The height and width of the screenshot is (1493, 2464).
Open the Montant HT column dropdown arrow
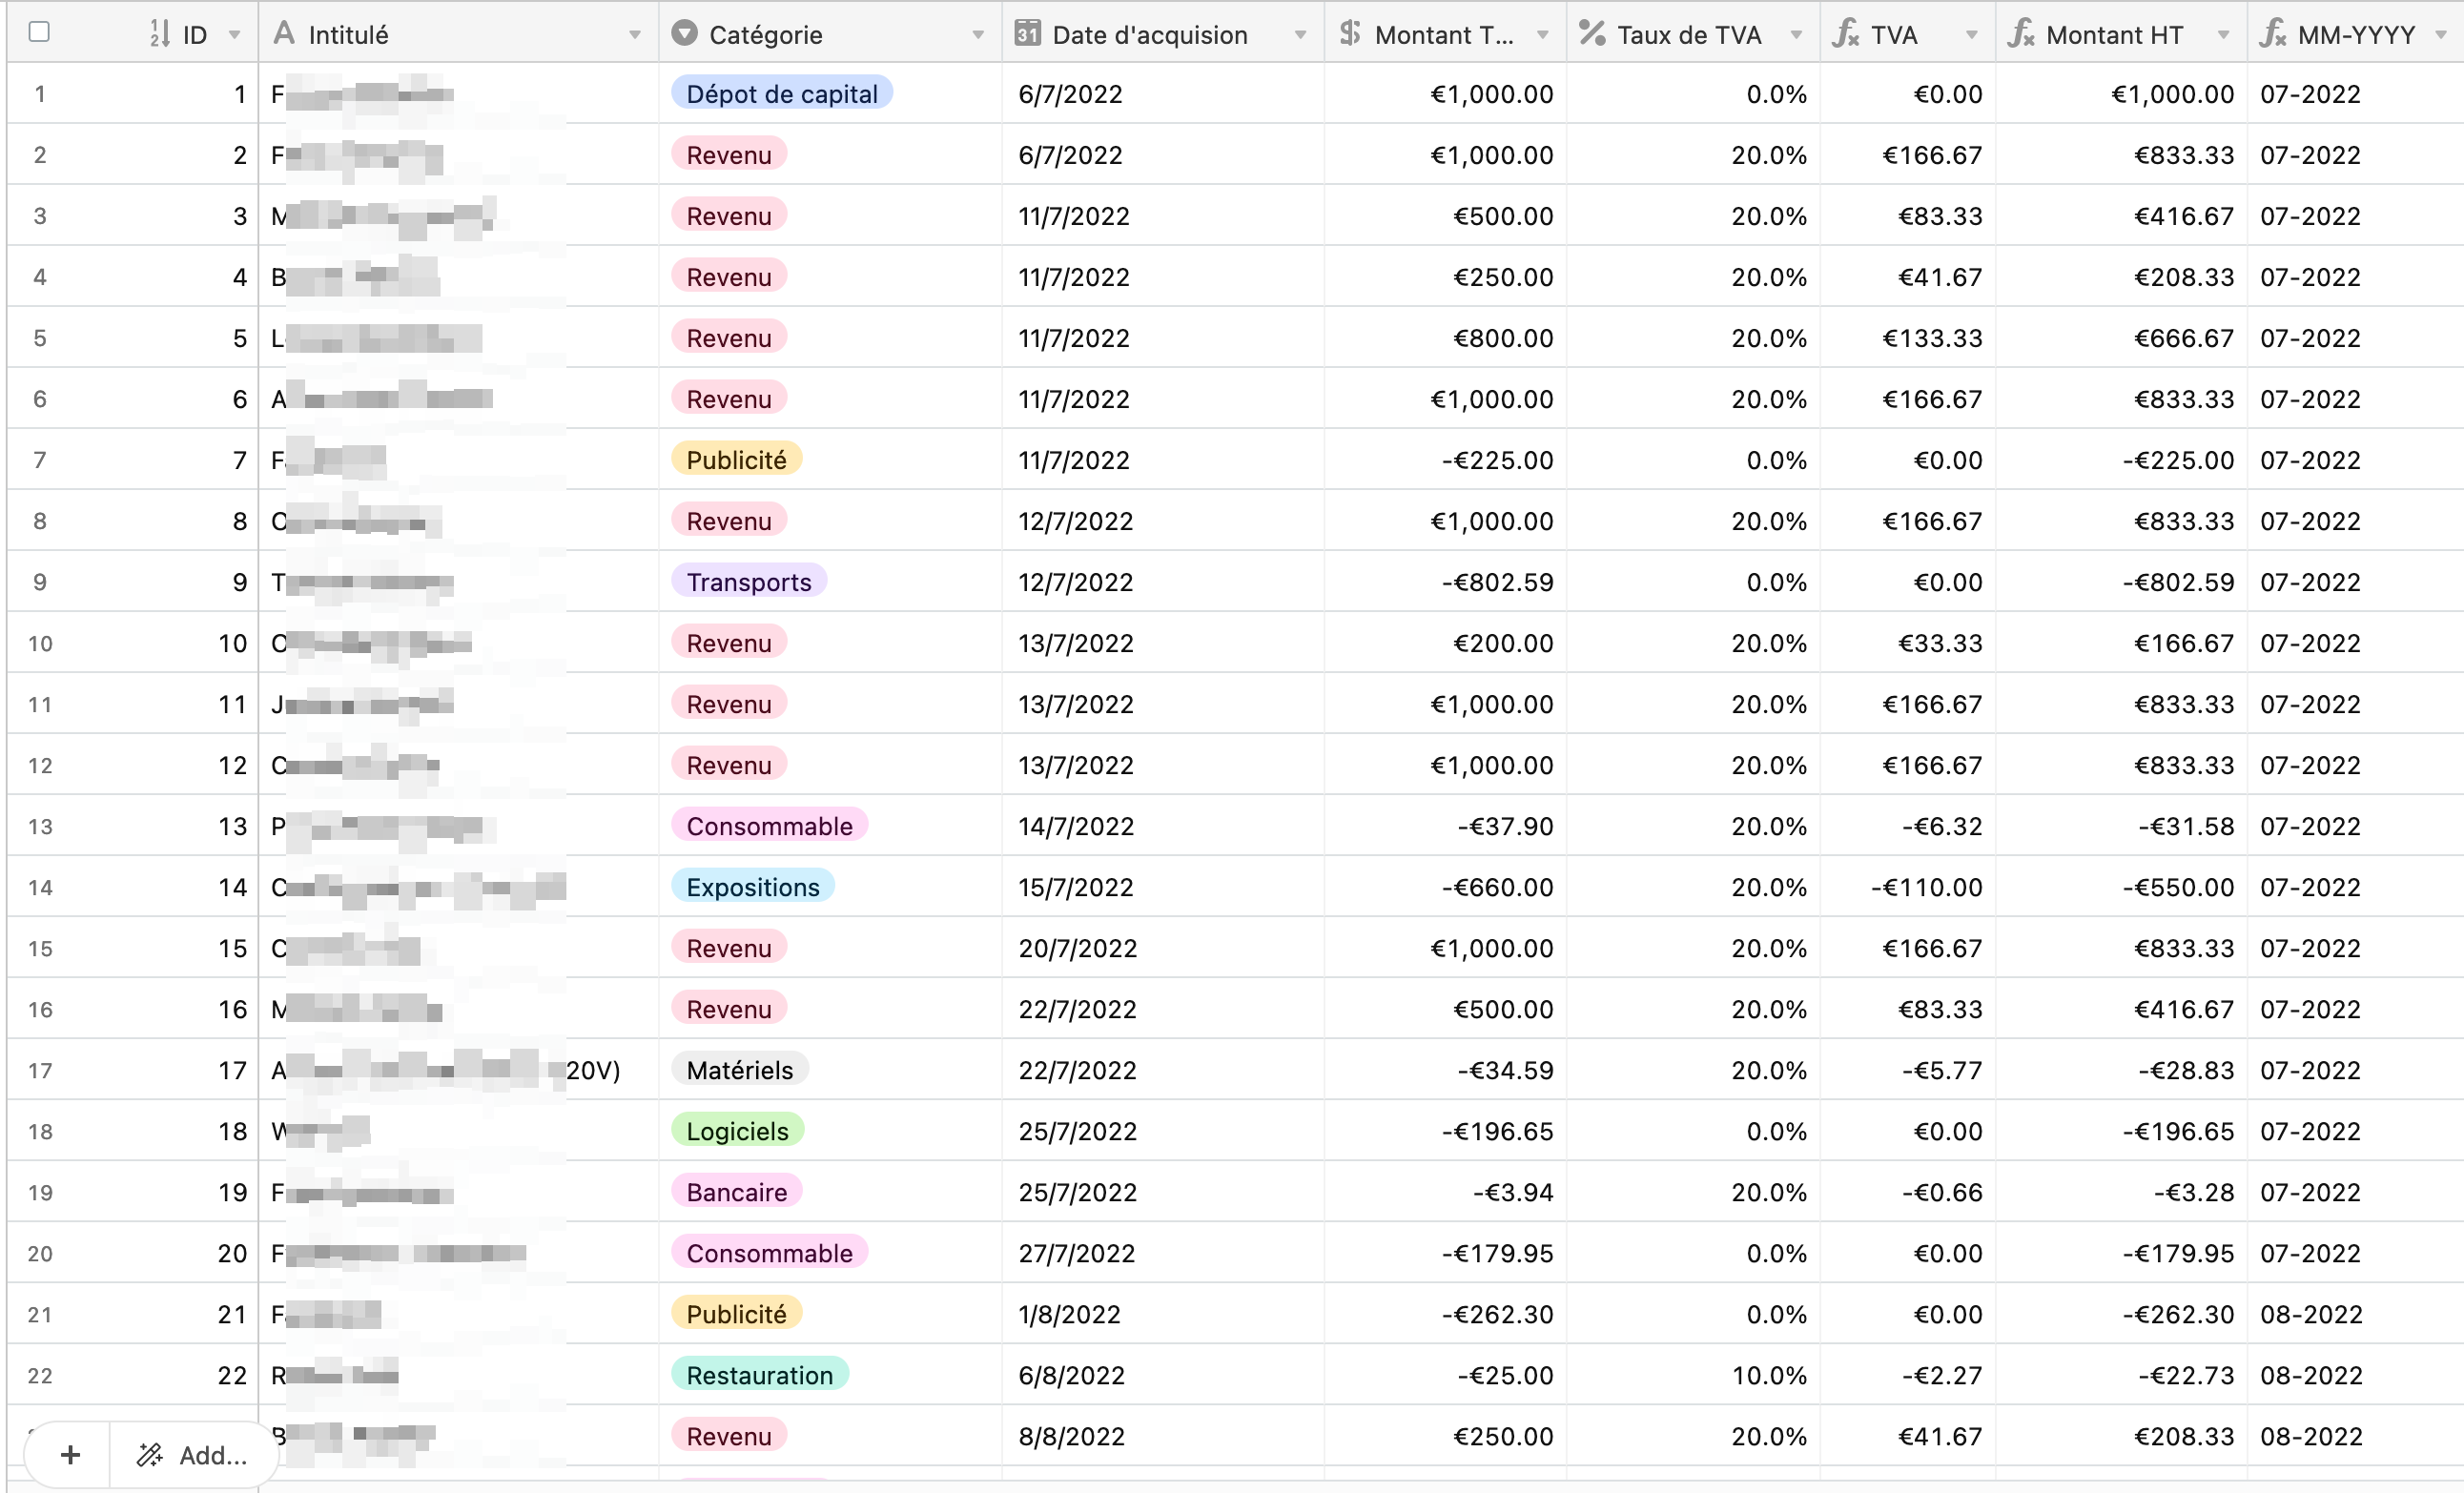click(x=2223, y=35)
